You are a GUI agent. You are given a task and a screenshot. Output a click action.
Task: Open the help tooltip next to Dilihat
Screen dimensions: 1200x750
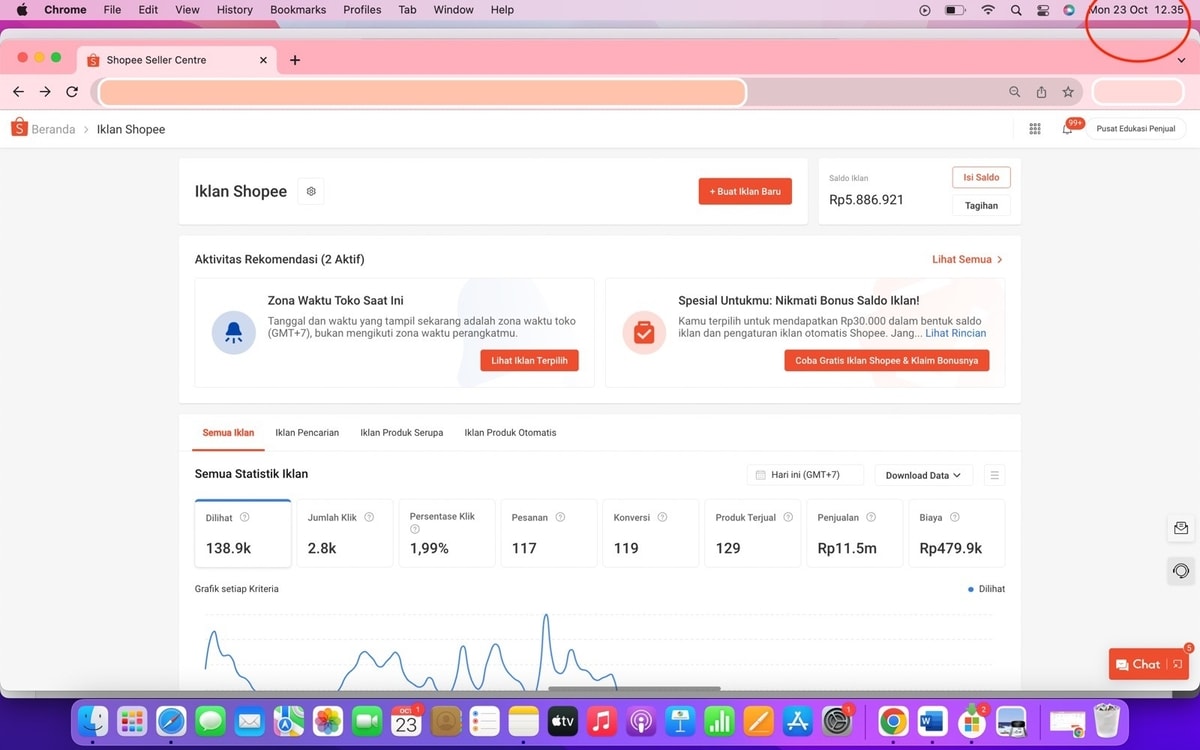click(245, 517)
